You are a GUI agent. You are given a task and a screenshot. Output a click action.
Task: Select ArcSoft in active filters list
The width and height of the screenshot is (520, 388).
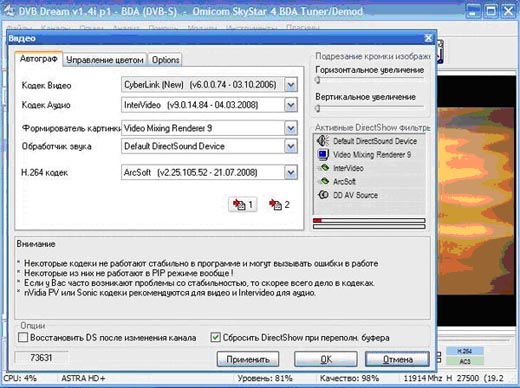click(x=344, y=182)
